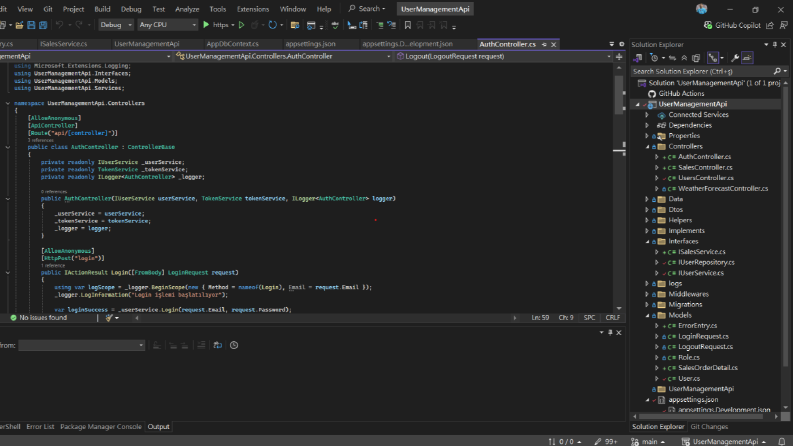The width and height of the screenshot is (793, 446).
Task: Toggle pin on AuthController.cs tab
Action: click(x=544, y=44)
